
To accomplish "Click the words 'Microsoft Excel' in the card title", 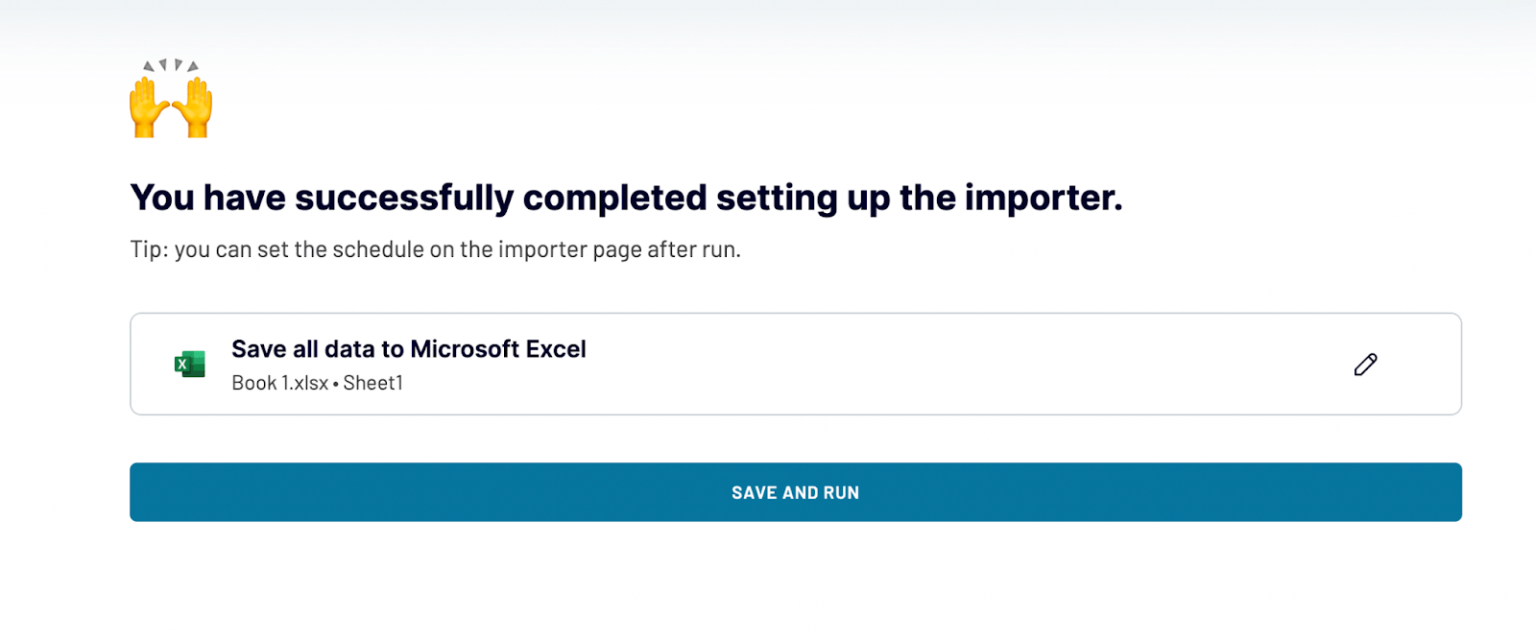I will pyautogui.click(x=498, y=349).
